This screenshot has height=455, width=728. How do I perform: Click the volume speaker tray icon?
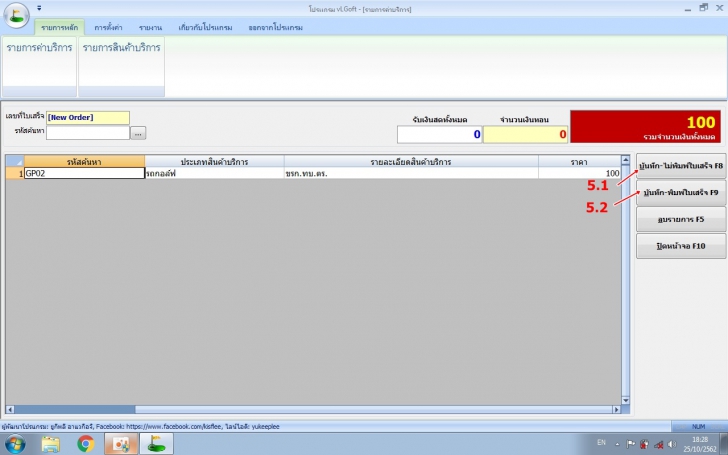click(x=672, y=444)
